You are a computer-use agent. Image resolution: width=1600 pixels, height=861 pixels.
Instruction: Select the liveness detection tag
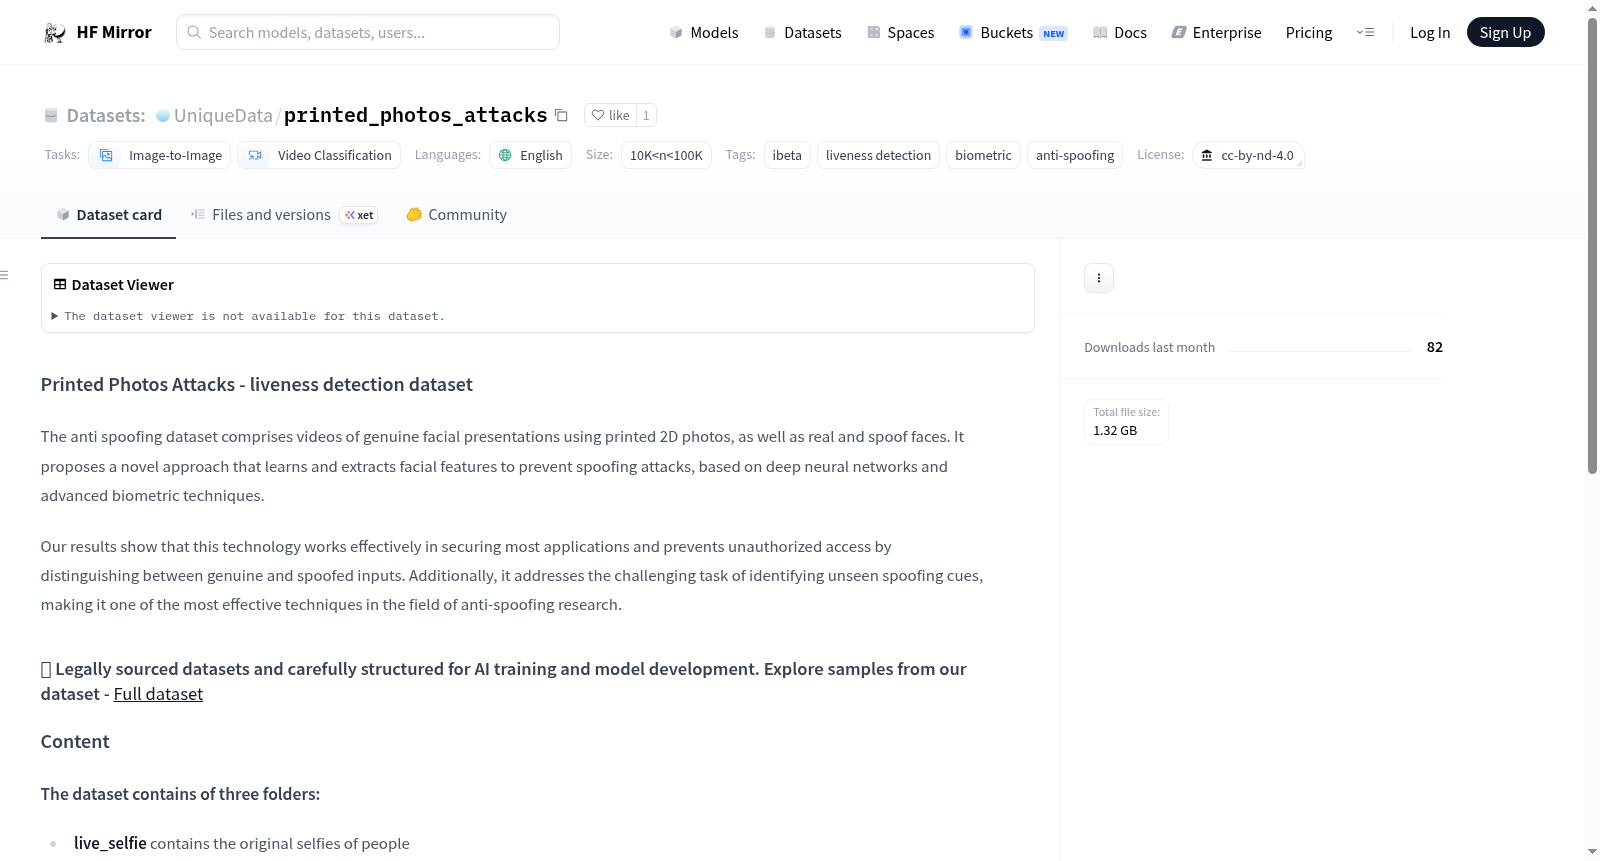[x=878, y=155]
